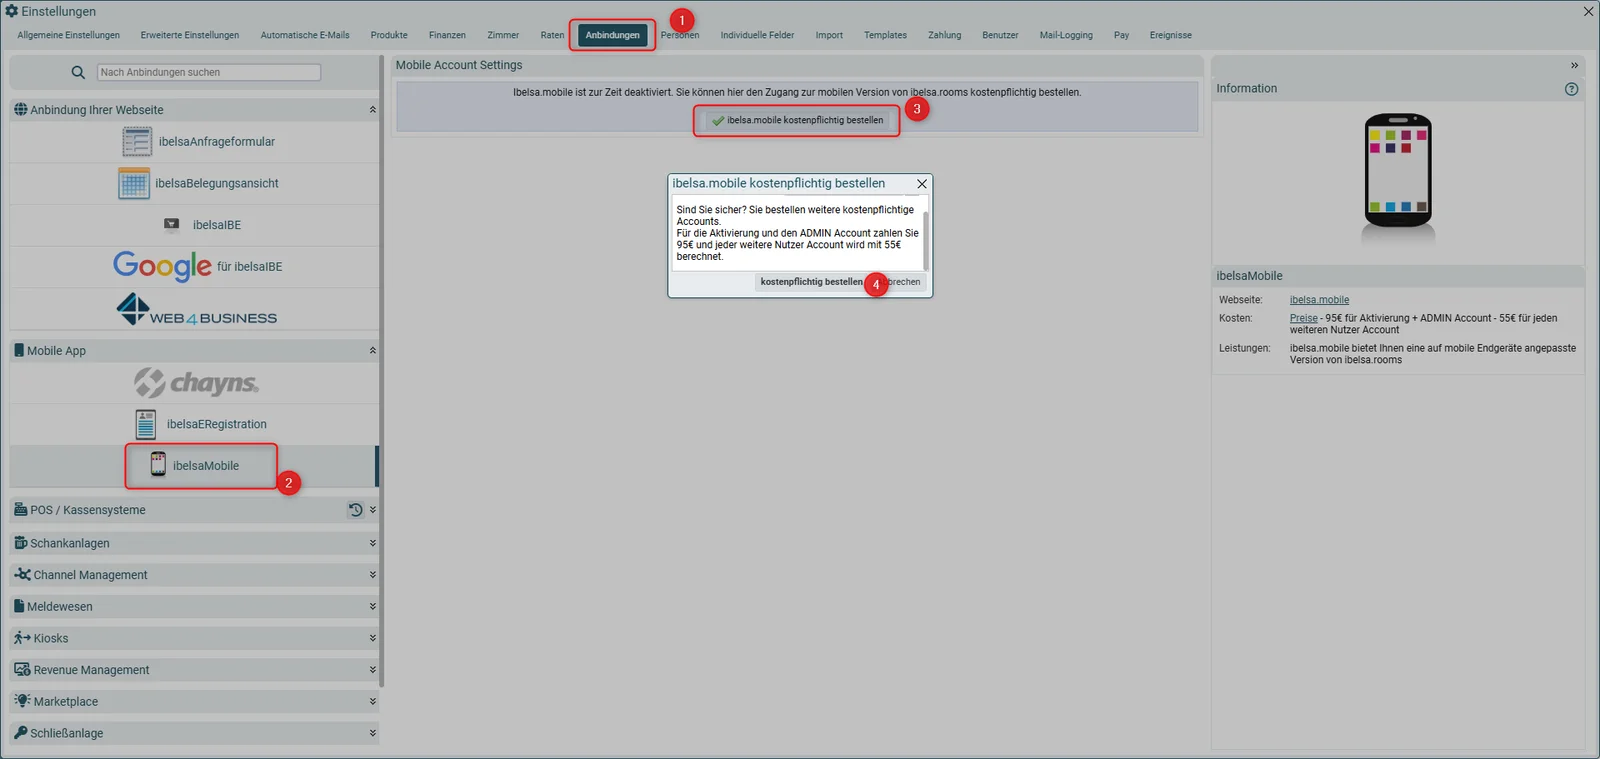Select the WEB4BUSINESS logo

click(196, 309)
